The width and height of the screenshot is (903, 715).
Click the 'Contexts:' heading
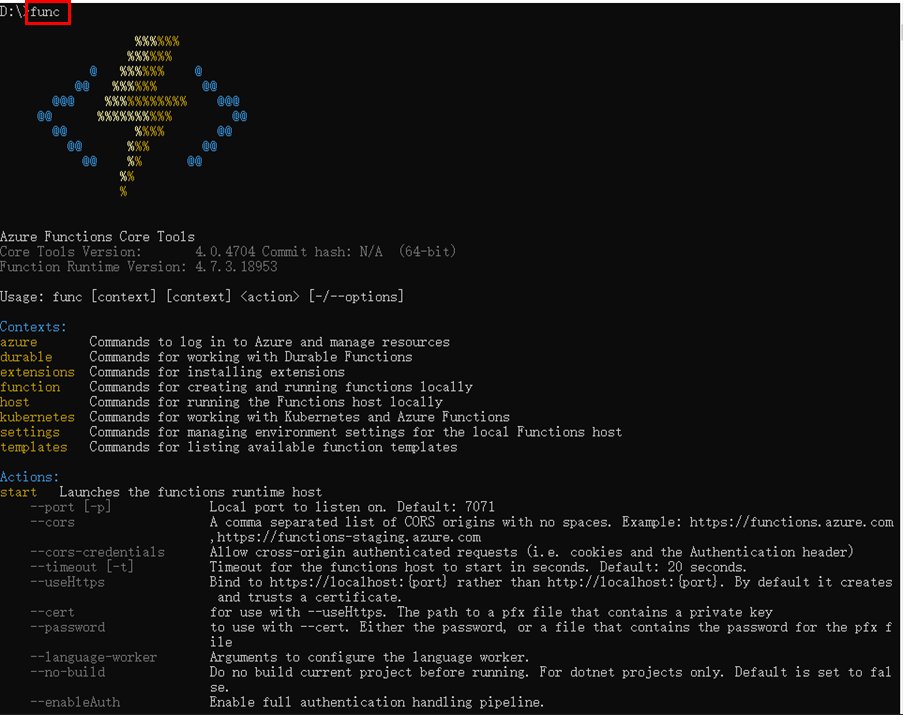pos(33,326)
